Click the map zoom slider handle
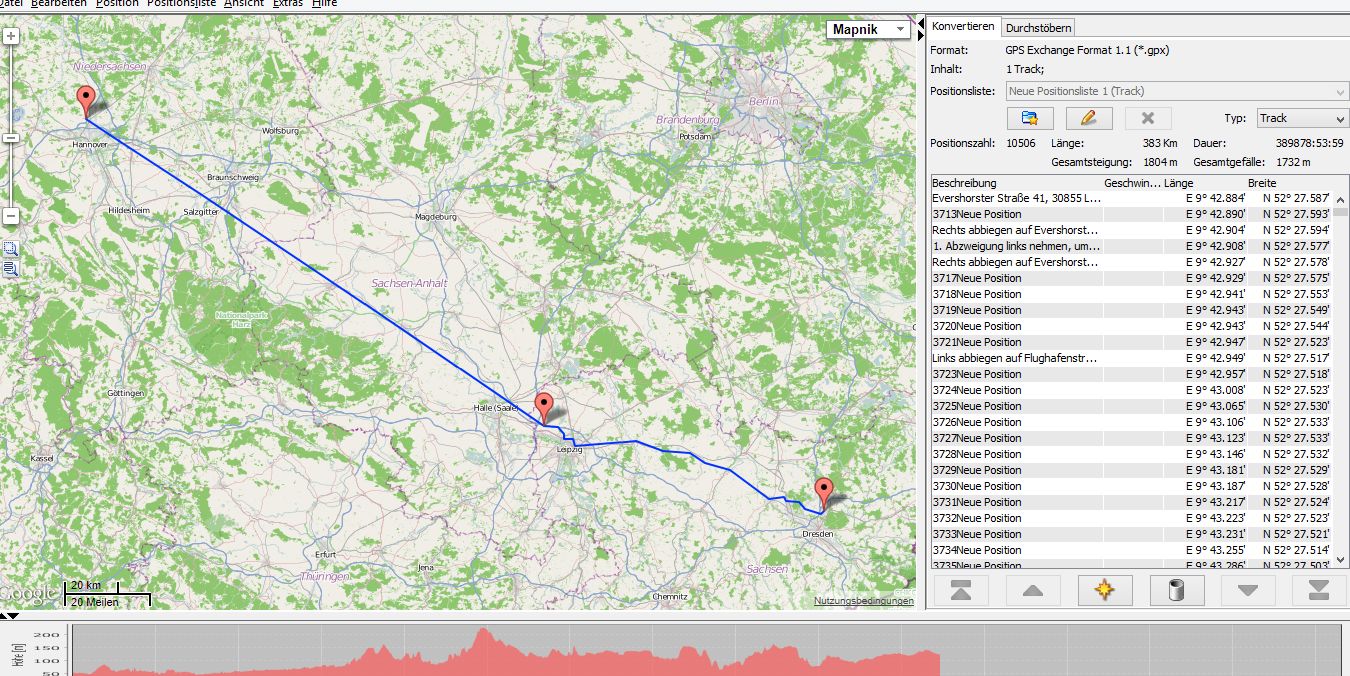1350x676 pixels. tap(11, 137)
